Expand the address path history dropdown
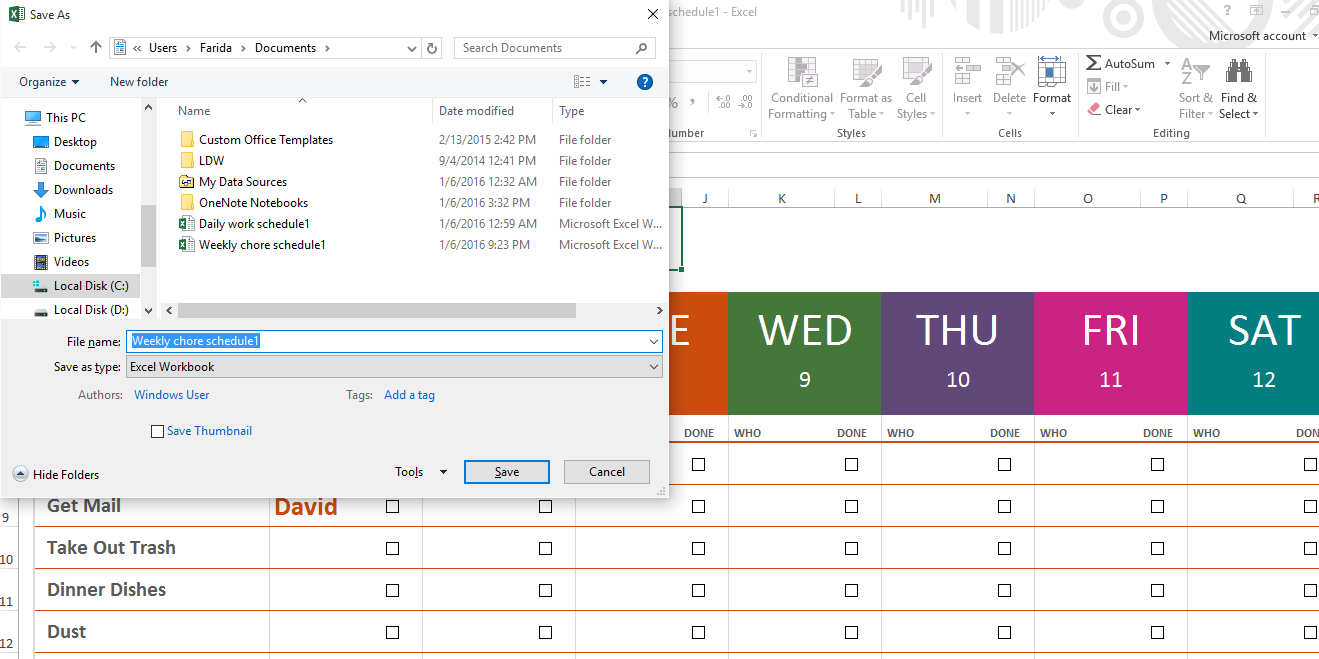The width and height of the screenshot is (1319, 659). tap(412, 48)
